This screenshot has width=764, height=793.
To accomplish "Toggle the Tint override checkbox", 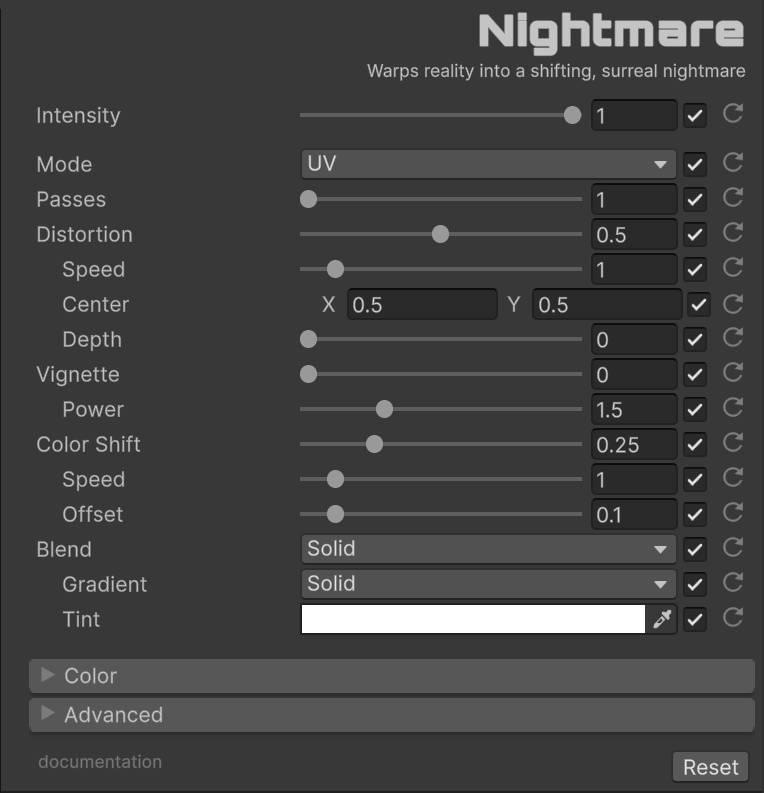I will point(695,619).
